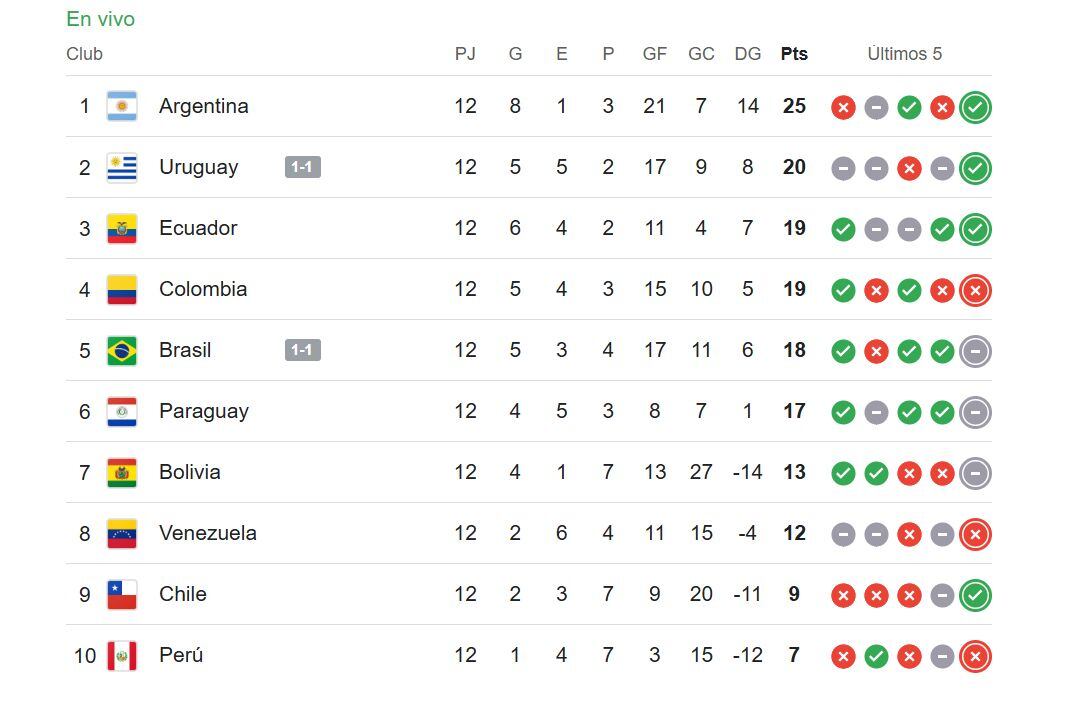Image resolution: width=1072 pixels, height=709 pixels.
Task: Click Perú's last red loss indicator
Action: coord(975,656)
